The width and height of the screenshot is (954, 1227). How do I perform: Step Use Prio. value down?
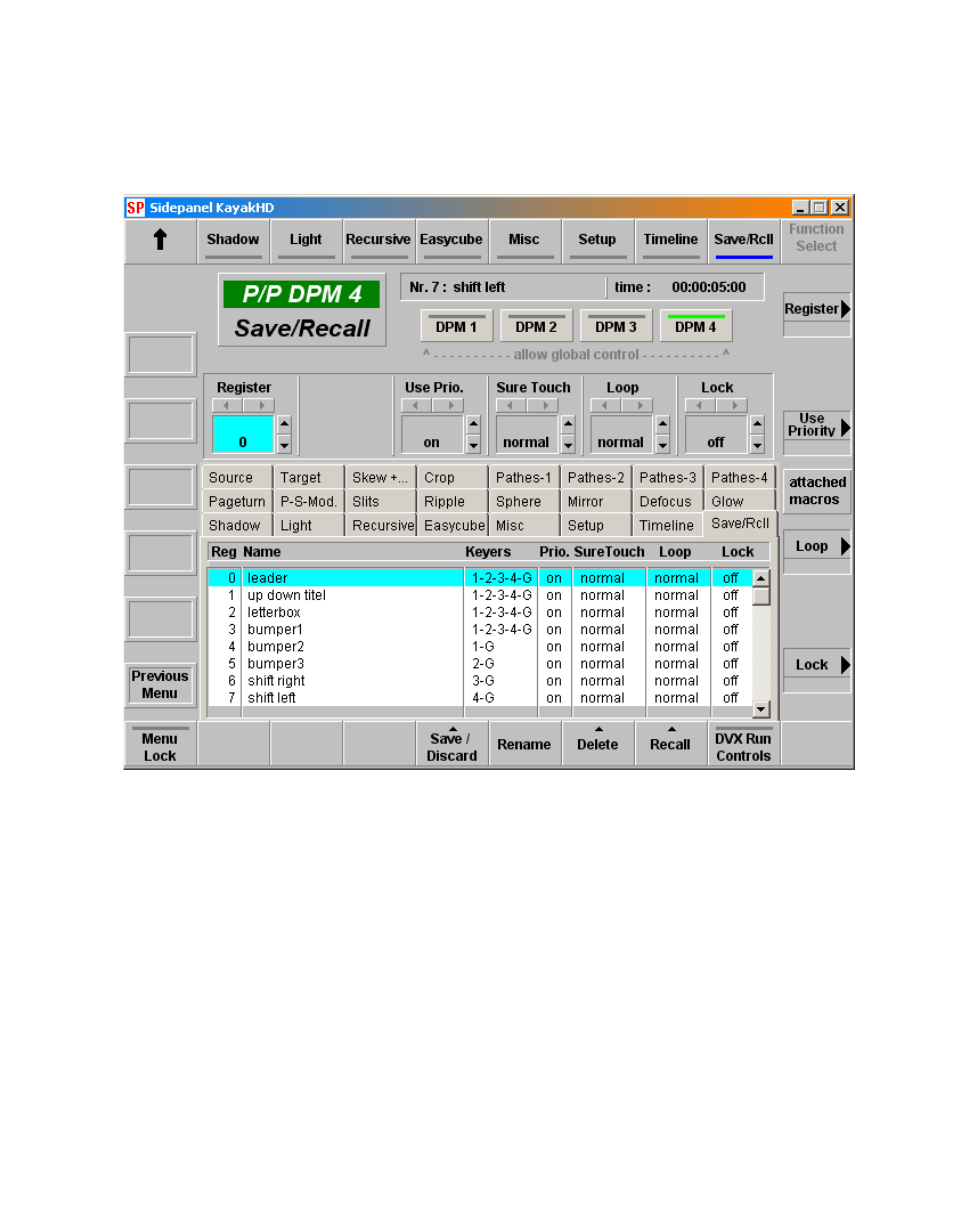473,443
